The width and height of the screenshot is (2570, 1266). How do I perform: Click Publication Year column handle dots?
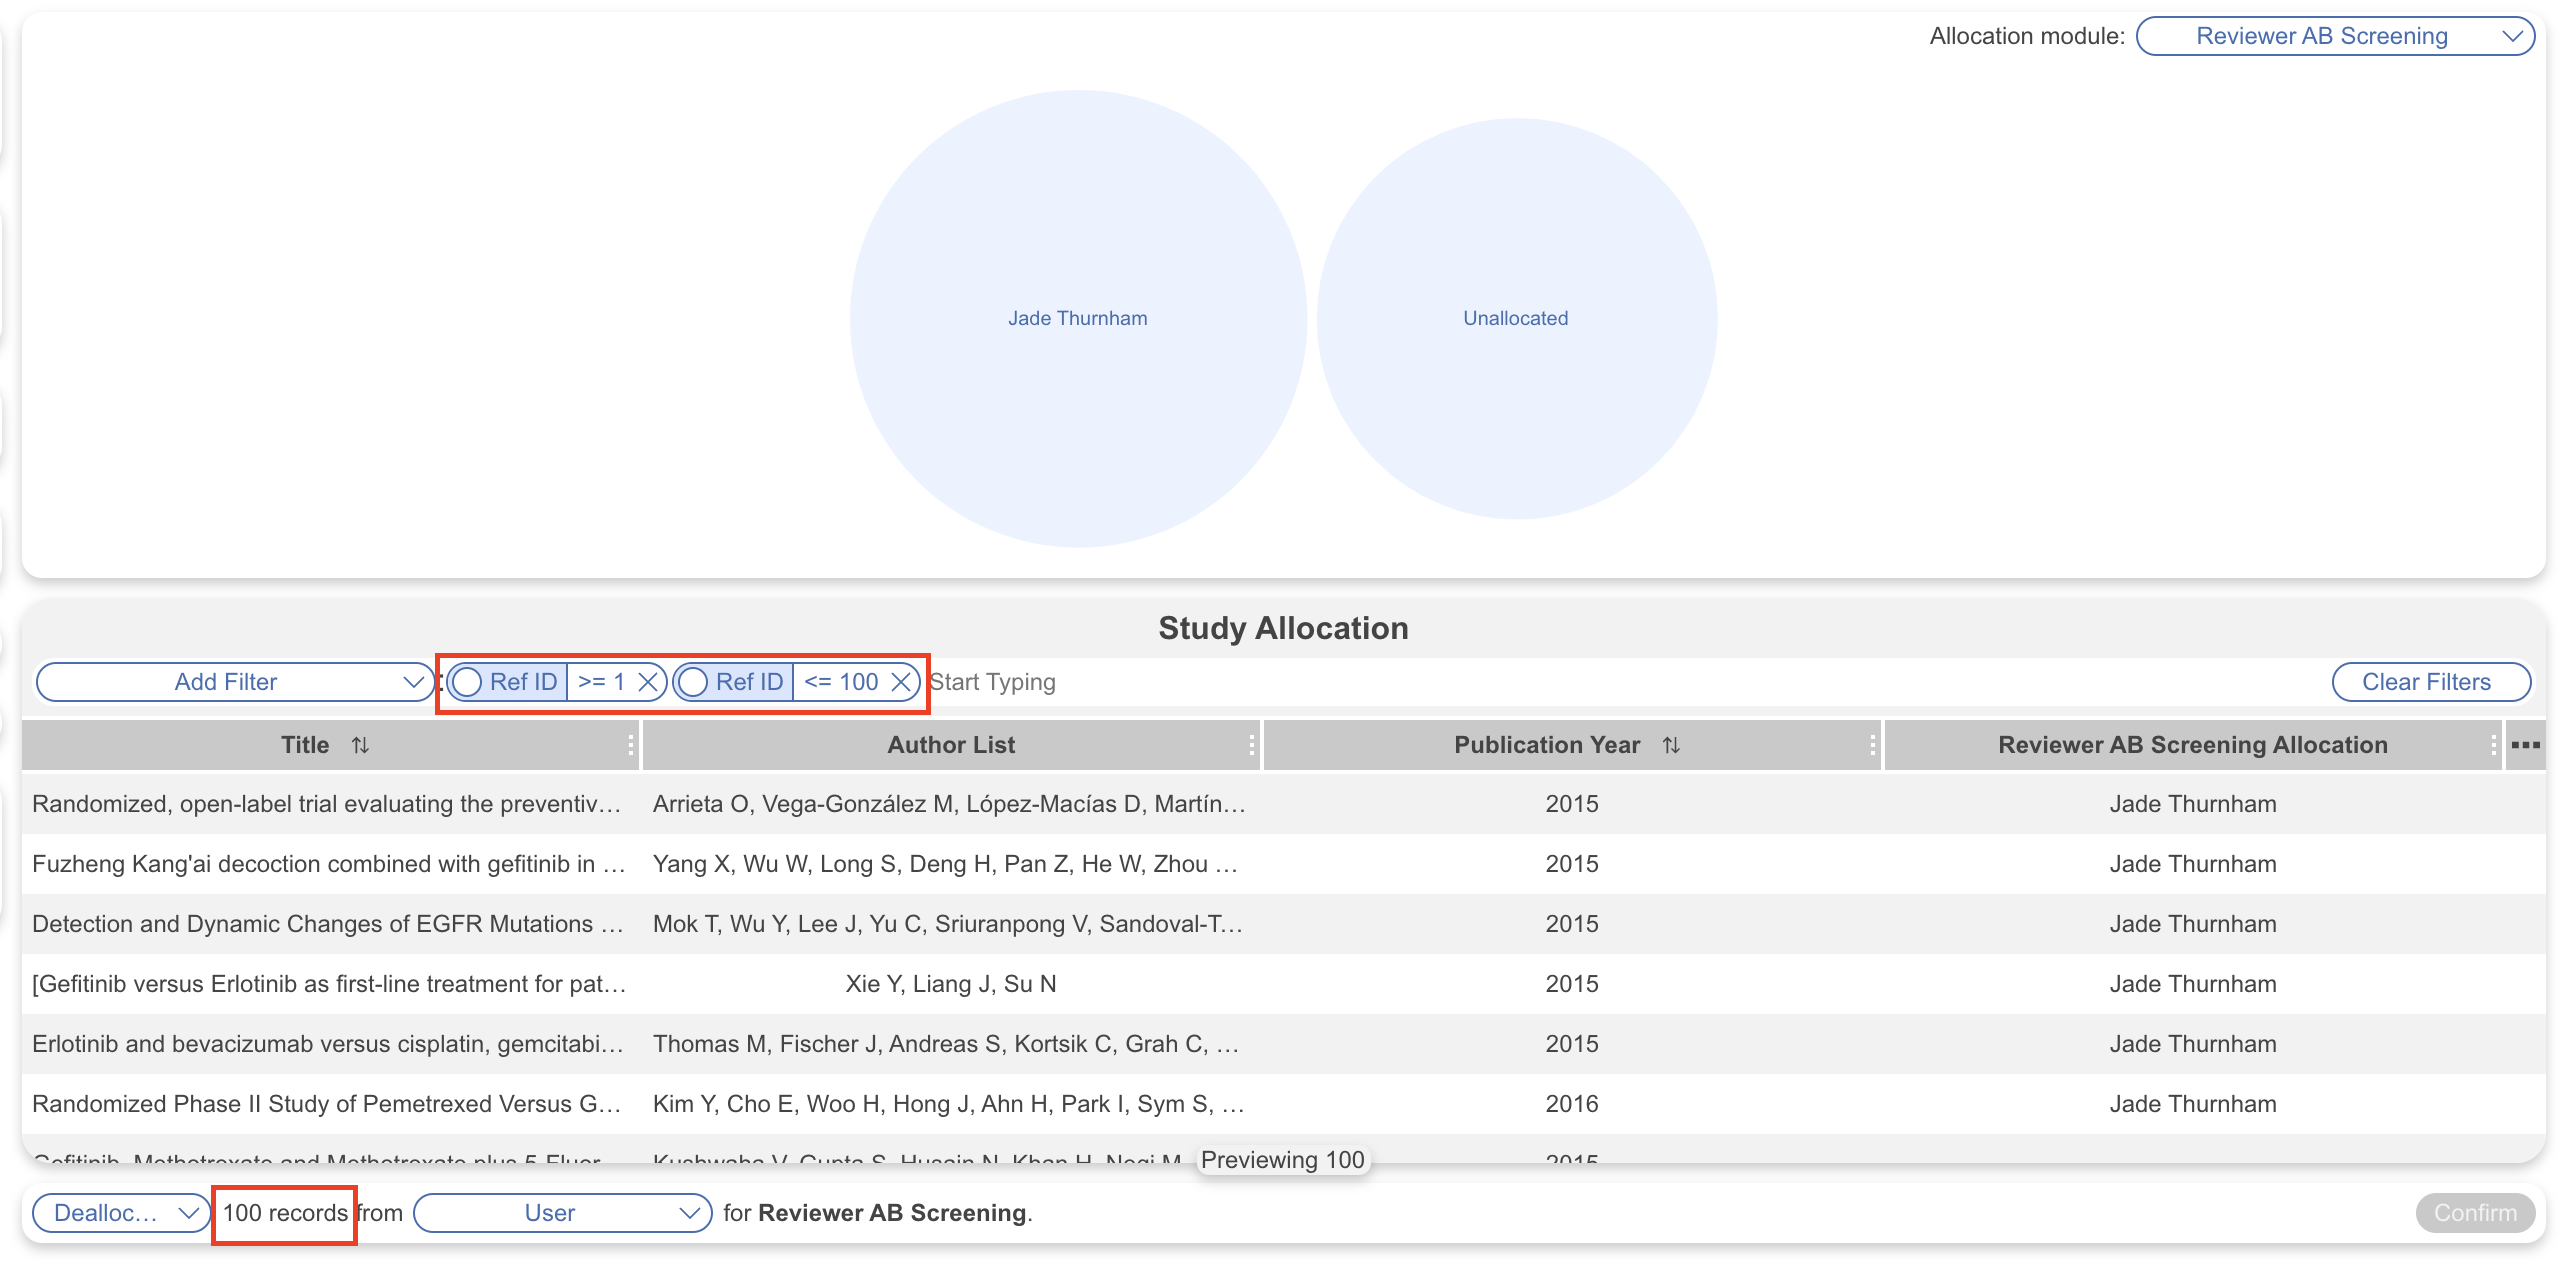[x=1872, y=745]
